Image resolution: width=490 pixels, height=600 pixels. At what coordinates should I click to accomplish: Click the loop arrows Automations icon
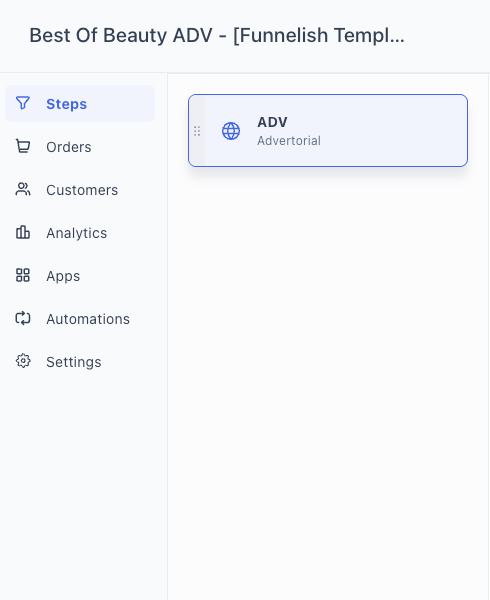point(23,318)
